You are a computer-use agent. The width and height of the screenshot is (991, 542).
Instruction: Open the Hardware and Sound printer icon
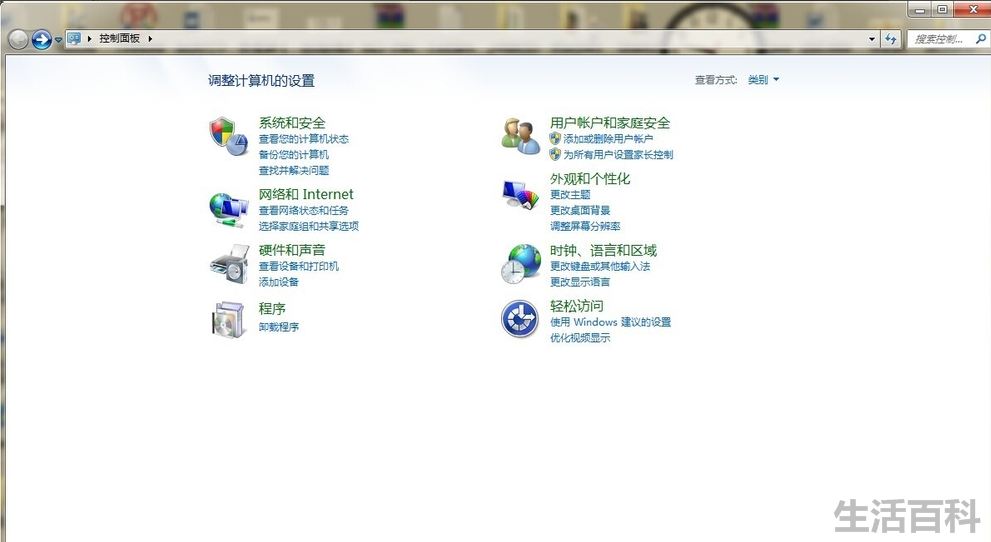[230, 264]
